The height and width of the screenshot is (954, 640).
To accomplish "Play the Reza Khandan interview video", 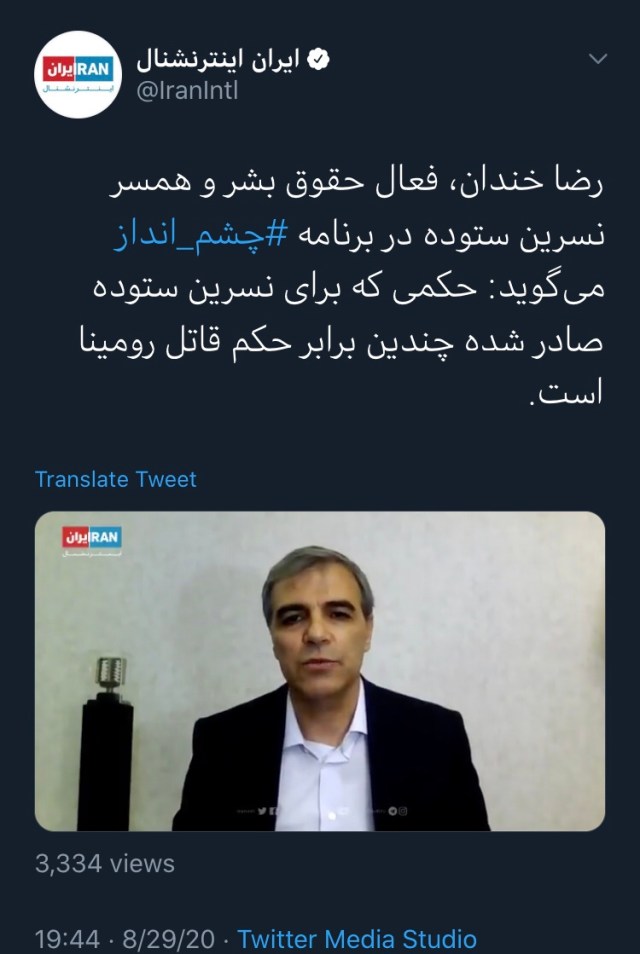I will 320,671.
